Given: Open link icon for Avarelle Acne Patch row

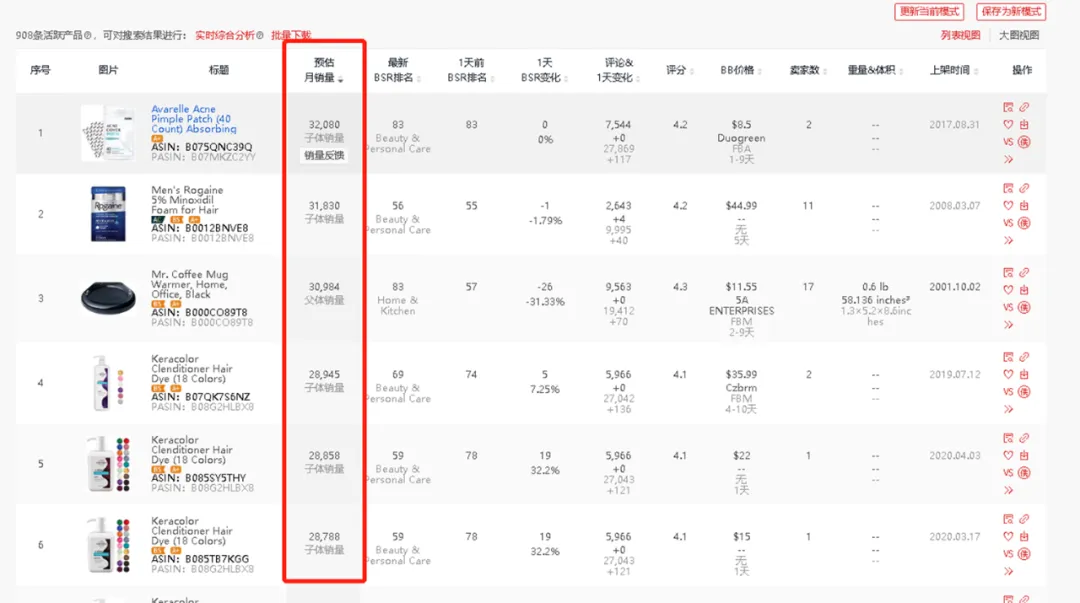Looking at the screenshot, I should [x=1024, y=108].
